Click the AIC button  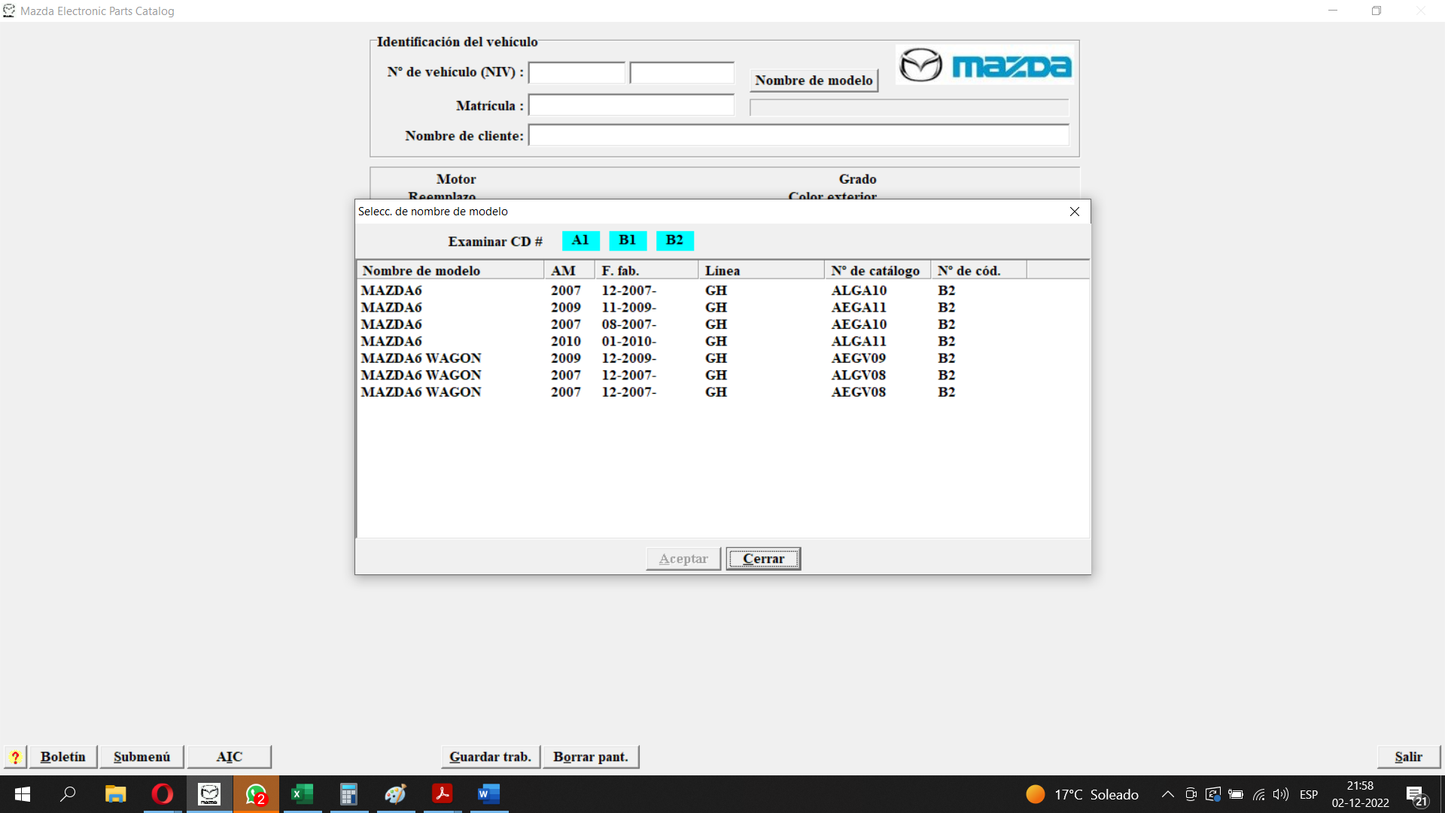[230, 757]
